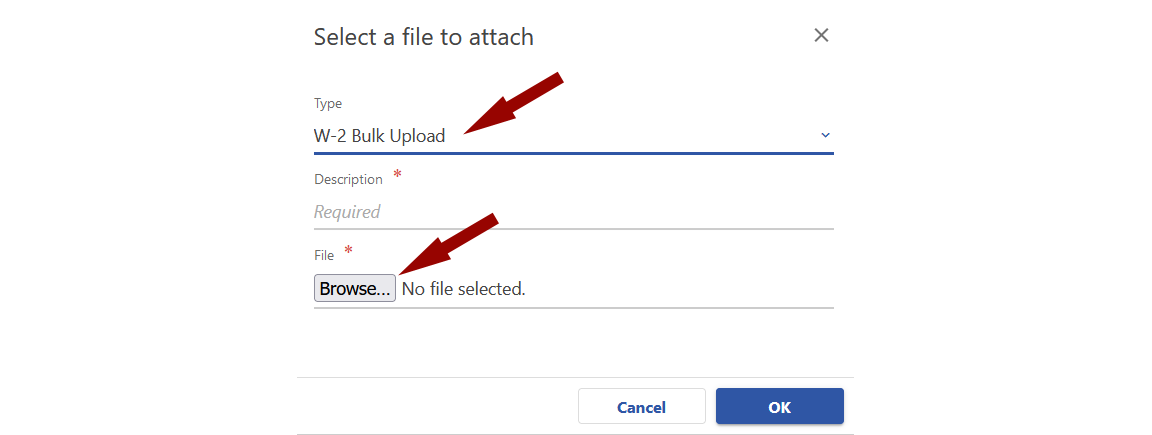Image resolution: width=1152 pixels, height=435 pixels.
Task: Confirm with the OK button
Action: (779, 407)
